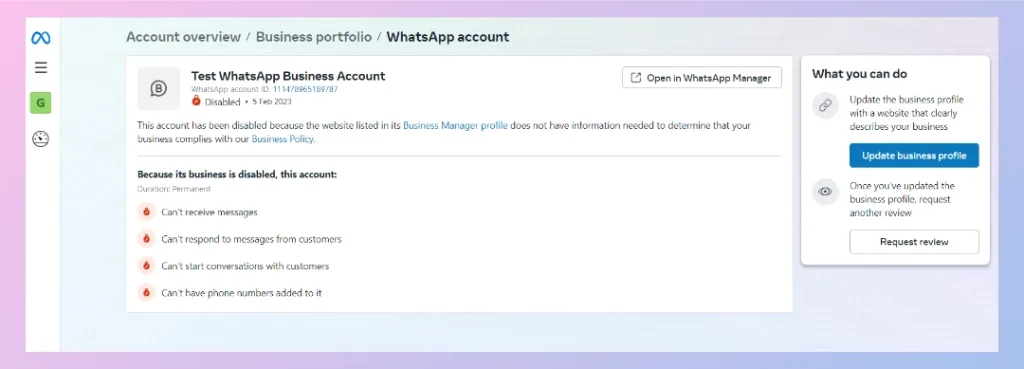Click the external-link icon in Open in WhatsApp Manager
The height and width of the screenshot is (369, 1024).
pyautogui.click(x=635, y=78)
